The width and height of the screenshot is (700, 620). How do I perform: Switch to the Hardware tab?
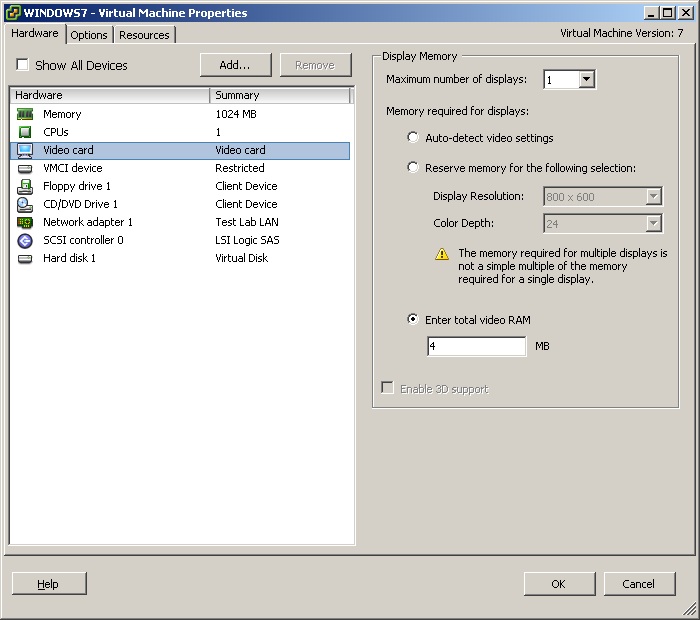click(x=35, y=33)
